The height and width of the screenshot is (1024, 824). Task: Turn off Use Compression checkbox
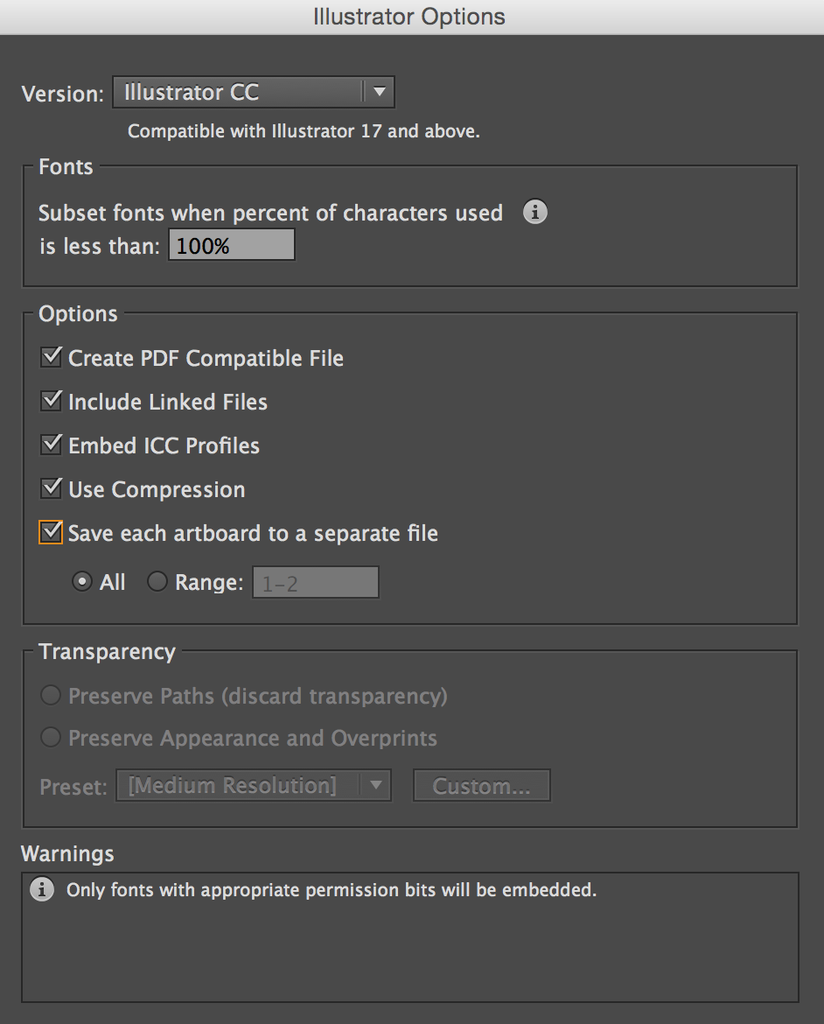pyautogui.click(x=51, y=489)
